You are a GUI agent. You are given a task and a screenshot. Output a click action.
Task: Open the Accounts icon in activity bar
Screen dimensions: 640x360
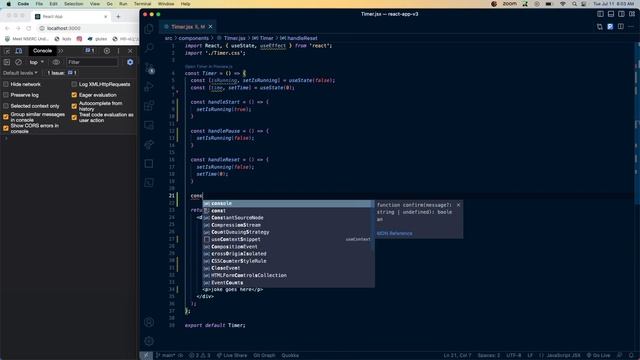click(149, 322)
